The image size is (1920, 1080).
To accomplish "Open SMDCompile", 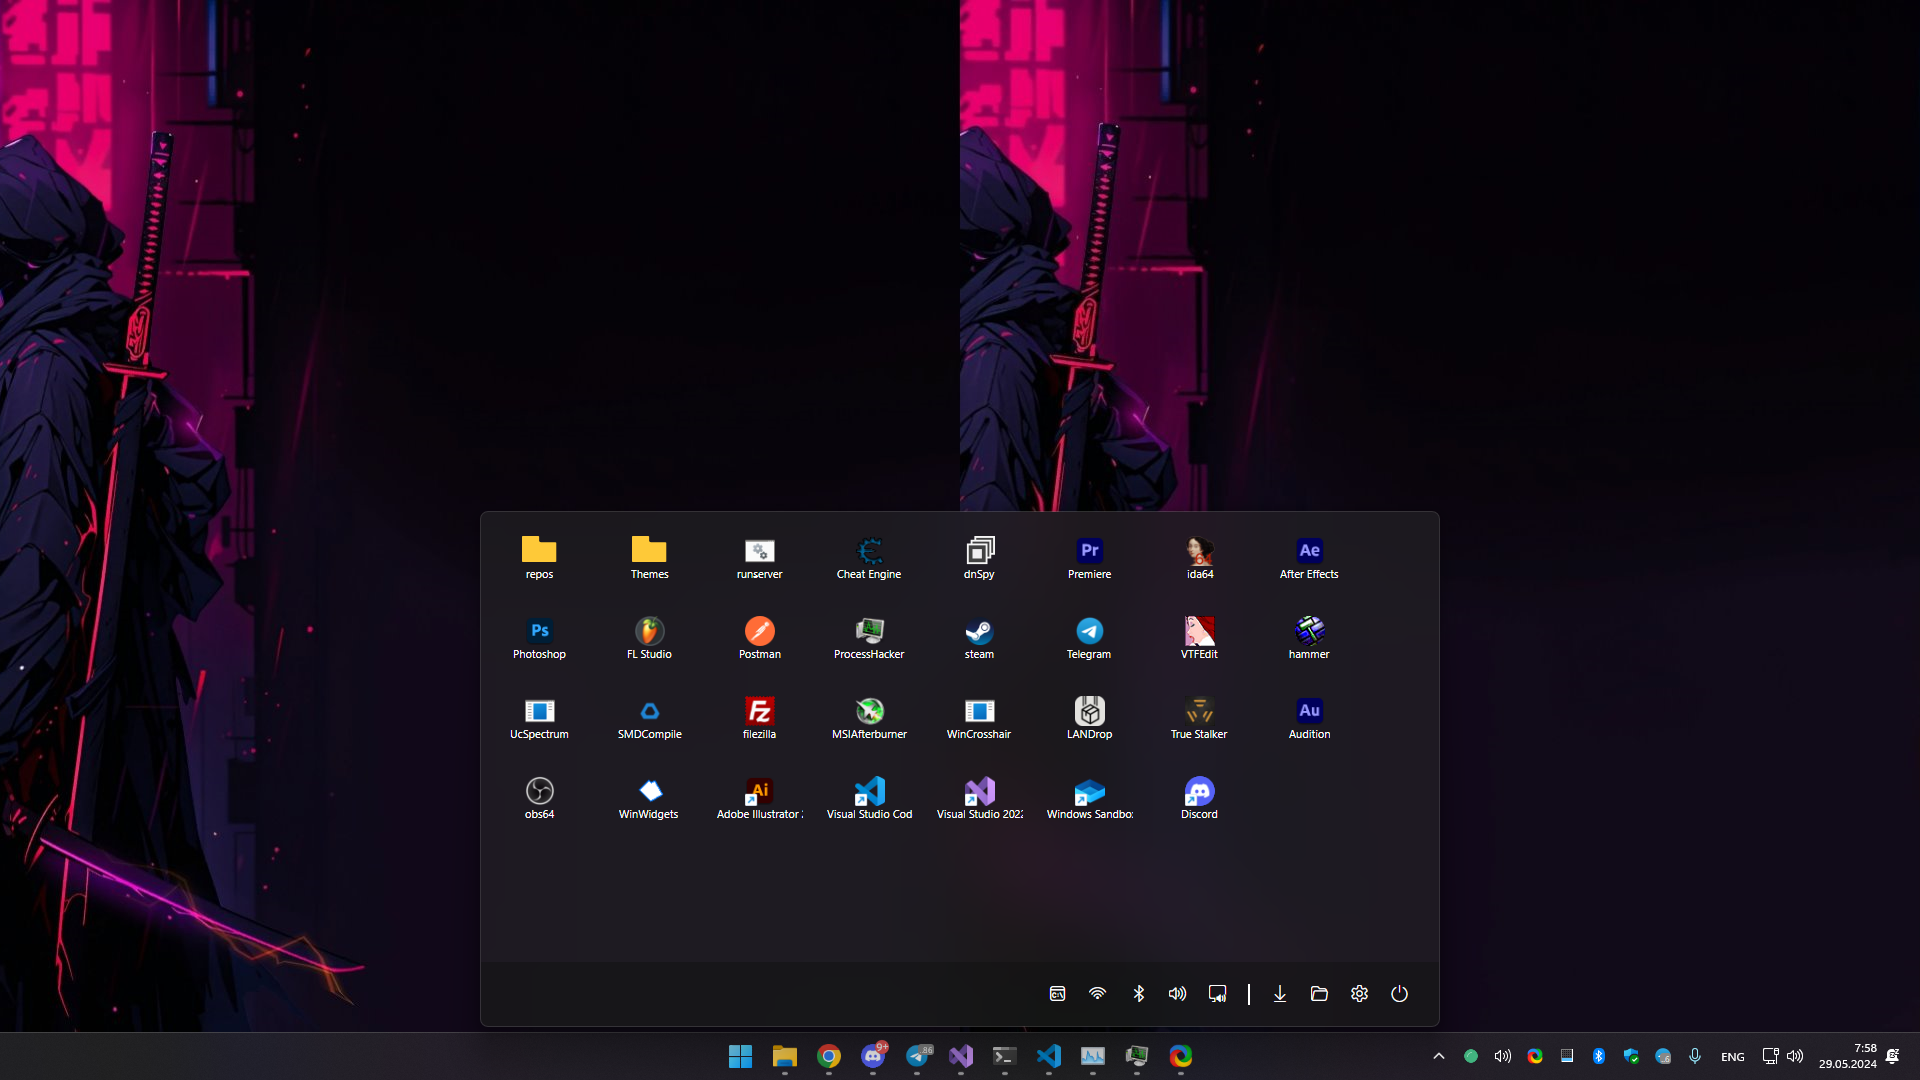I will coord(649,718).
